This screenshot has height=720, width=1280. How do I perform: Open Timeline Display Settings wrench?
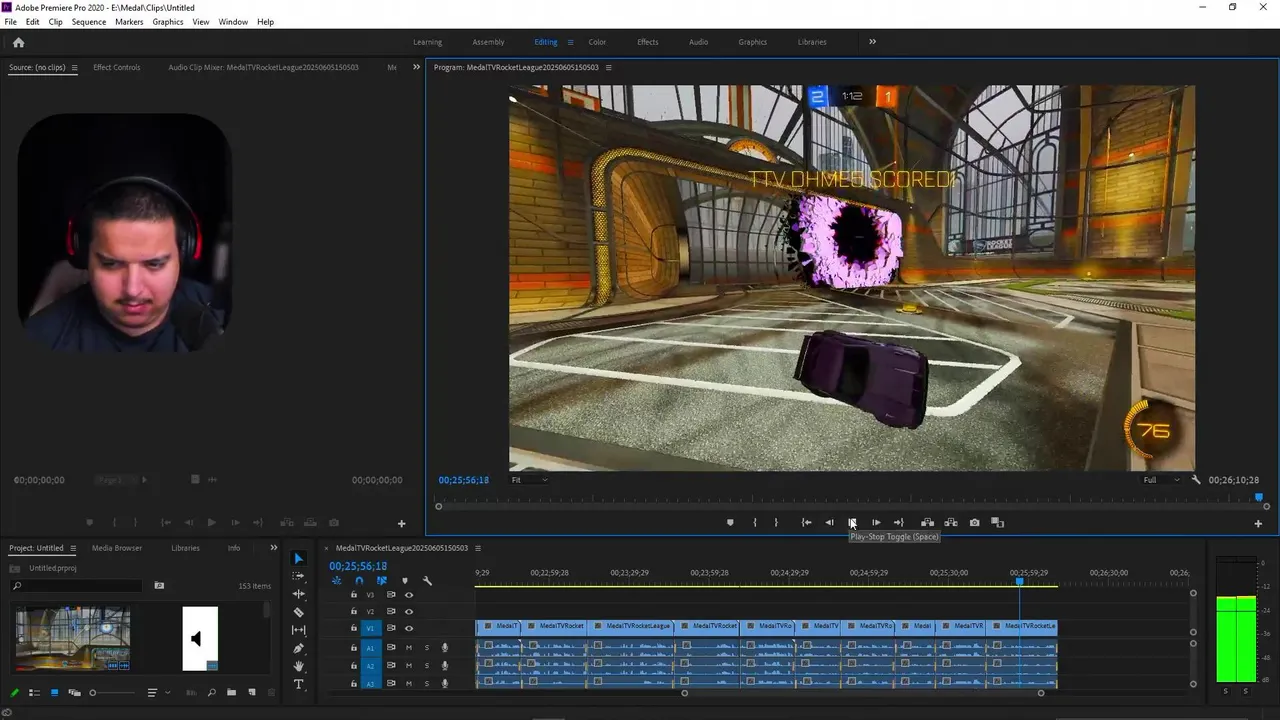coord(427,581)
